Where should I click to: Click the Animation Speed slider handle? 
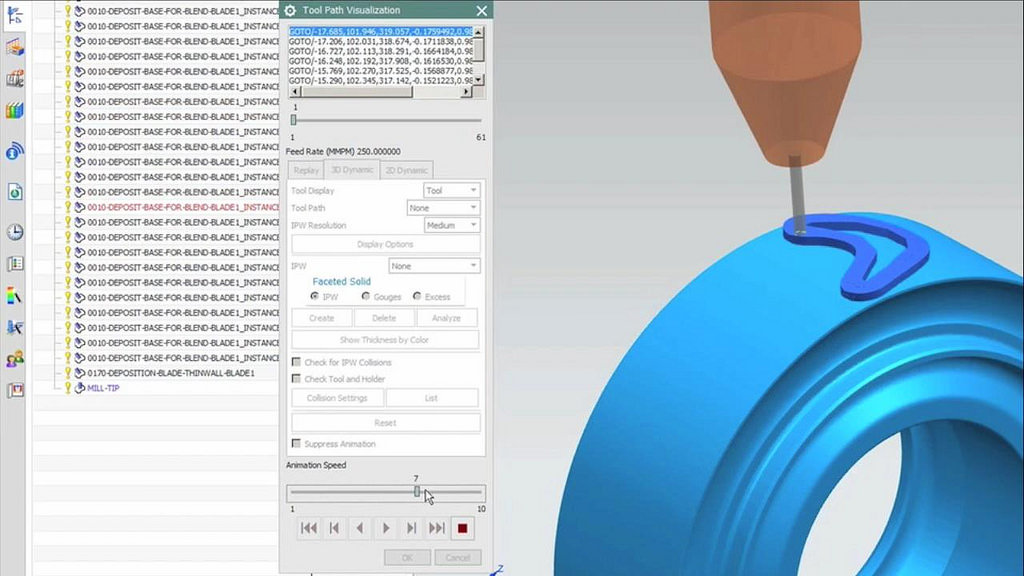pos(417,491)
